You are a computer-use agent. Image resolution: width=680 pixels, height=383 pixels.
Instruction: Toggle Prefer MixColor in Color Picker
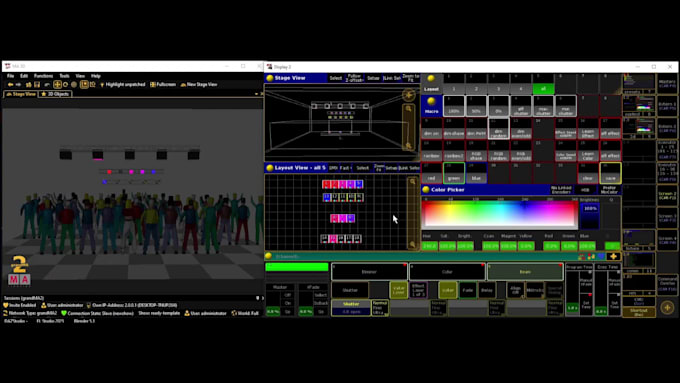click(609, 190)
